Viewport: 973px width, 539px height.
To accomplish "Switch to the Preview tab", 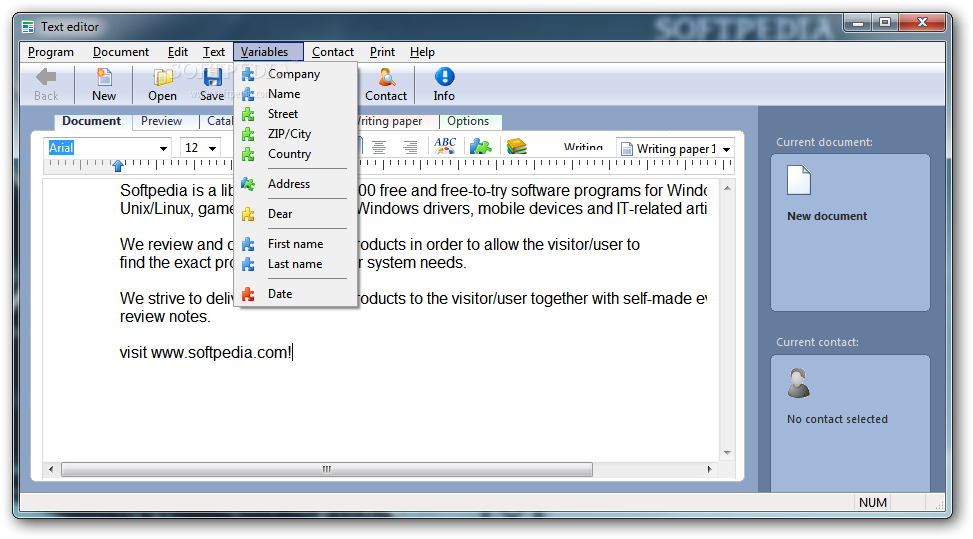I will (161, 121).
